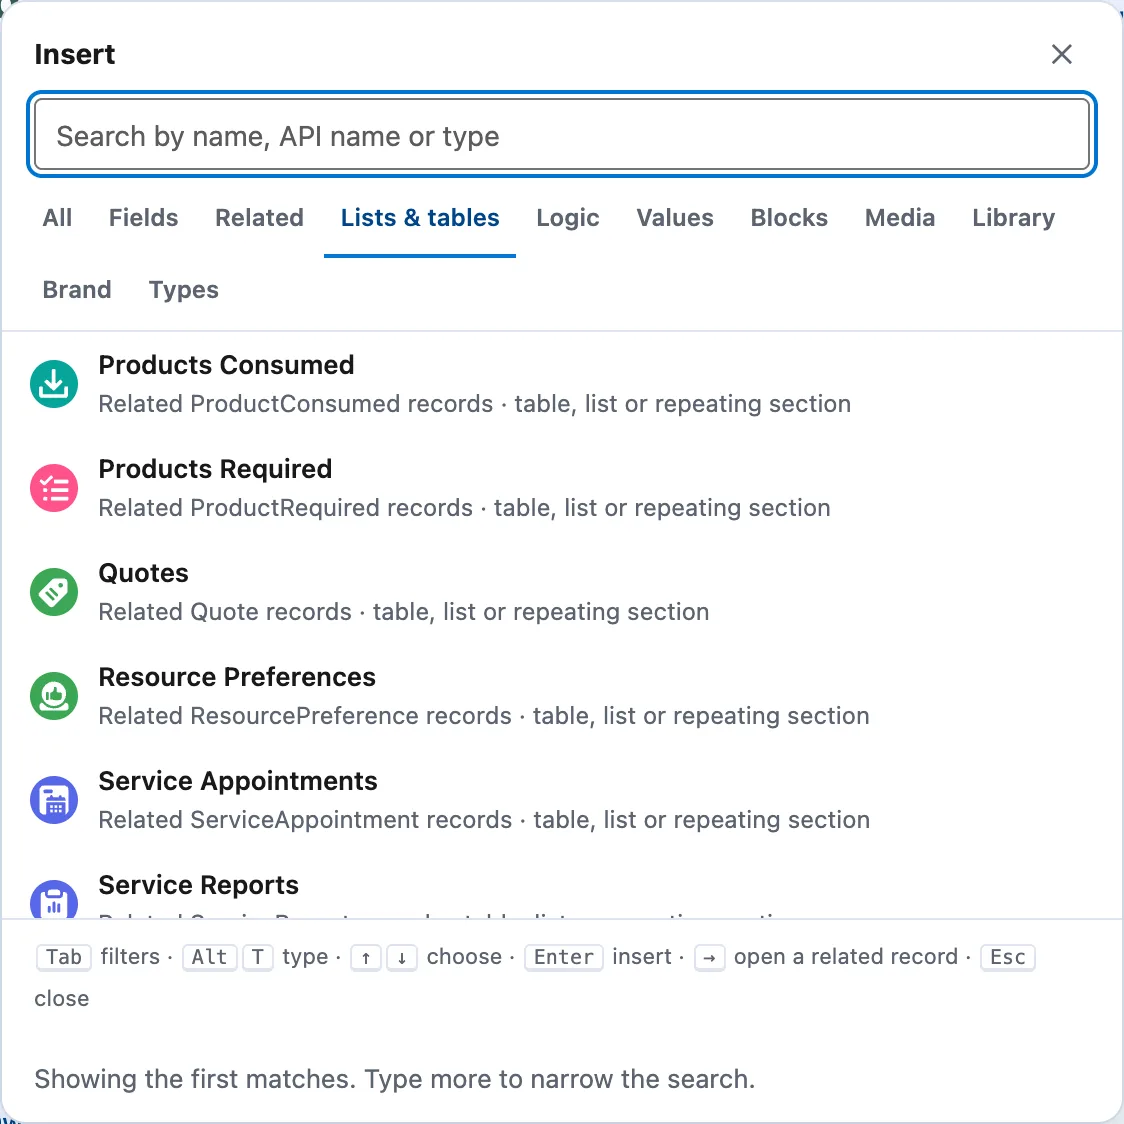Select the Types tab
The width and height of the screenshot is (1124, 1124).
[x=184, y=290]
